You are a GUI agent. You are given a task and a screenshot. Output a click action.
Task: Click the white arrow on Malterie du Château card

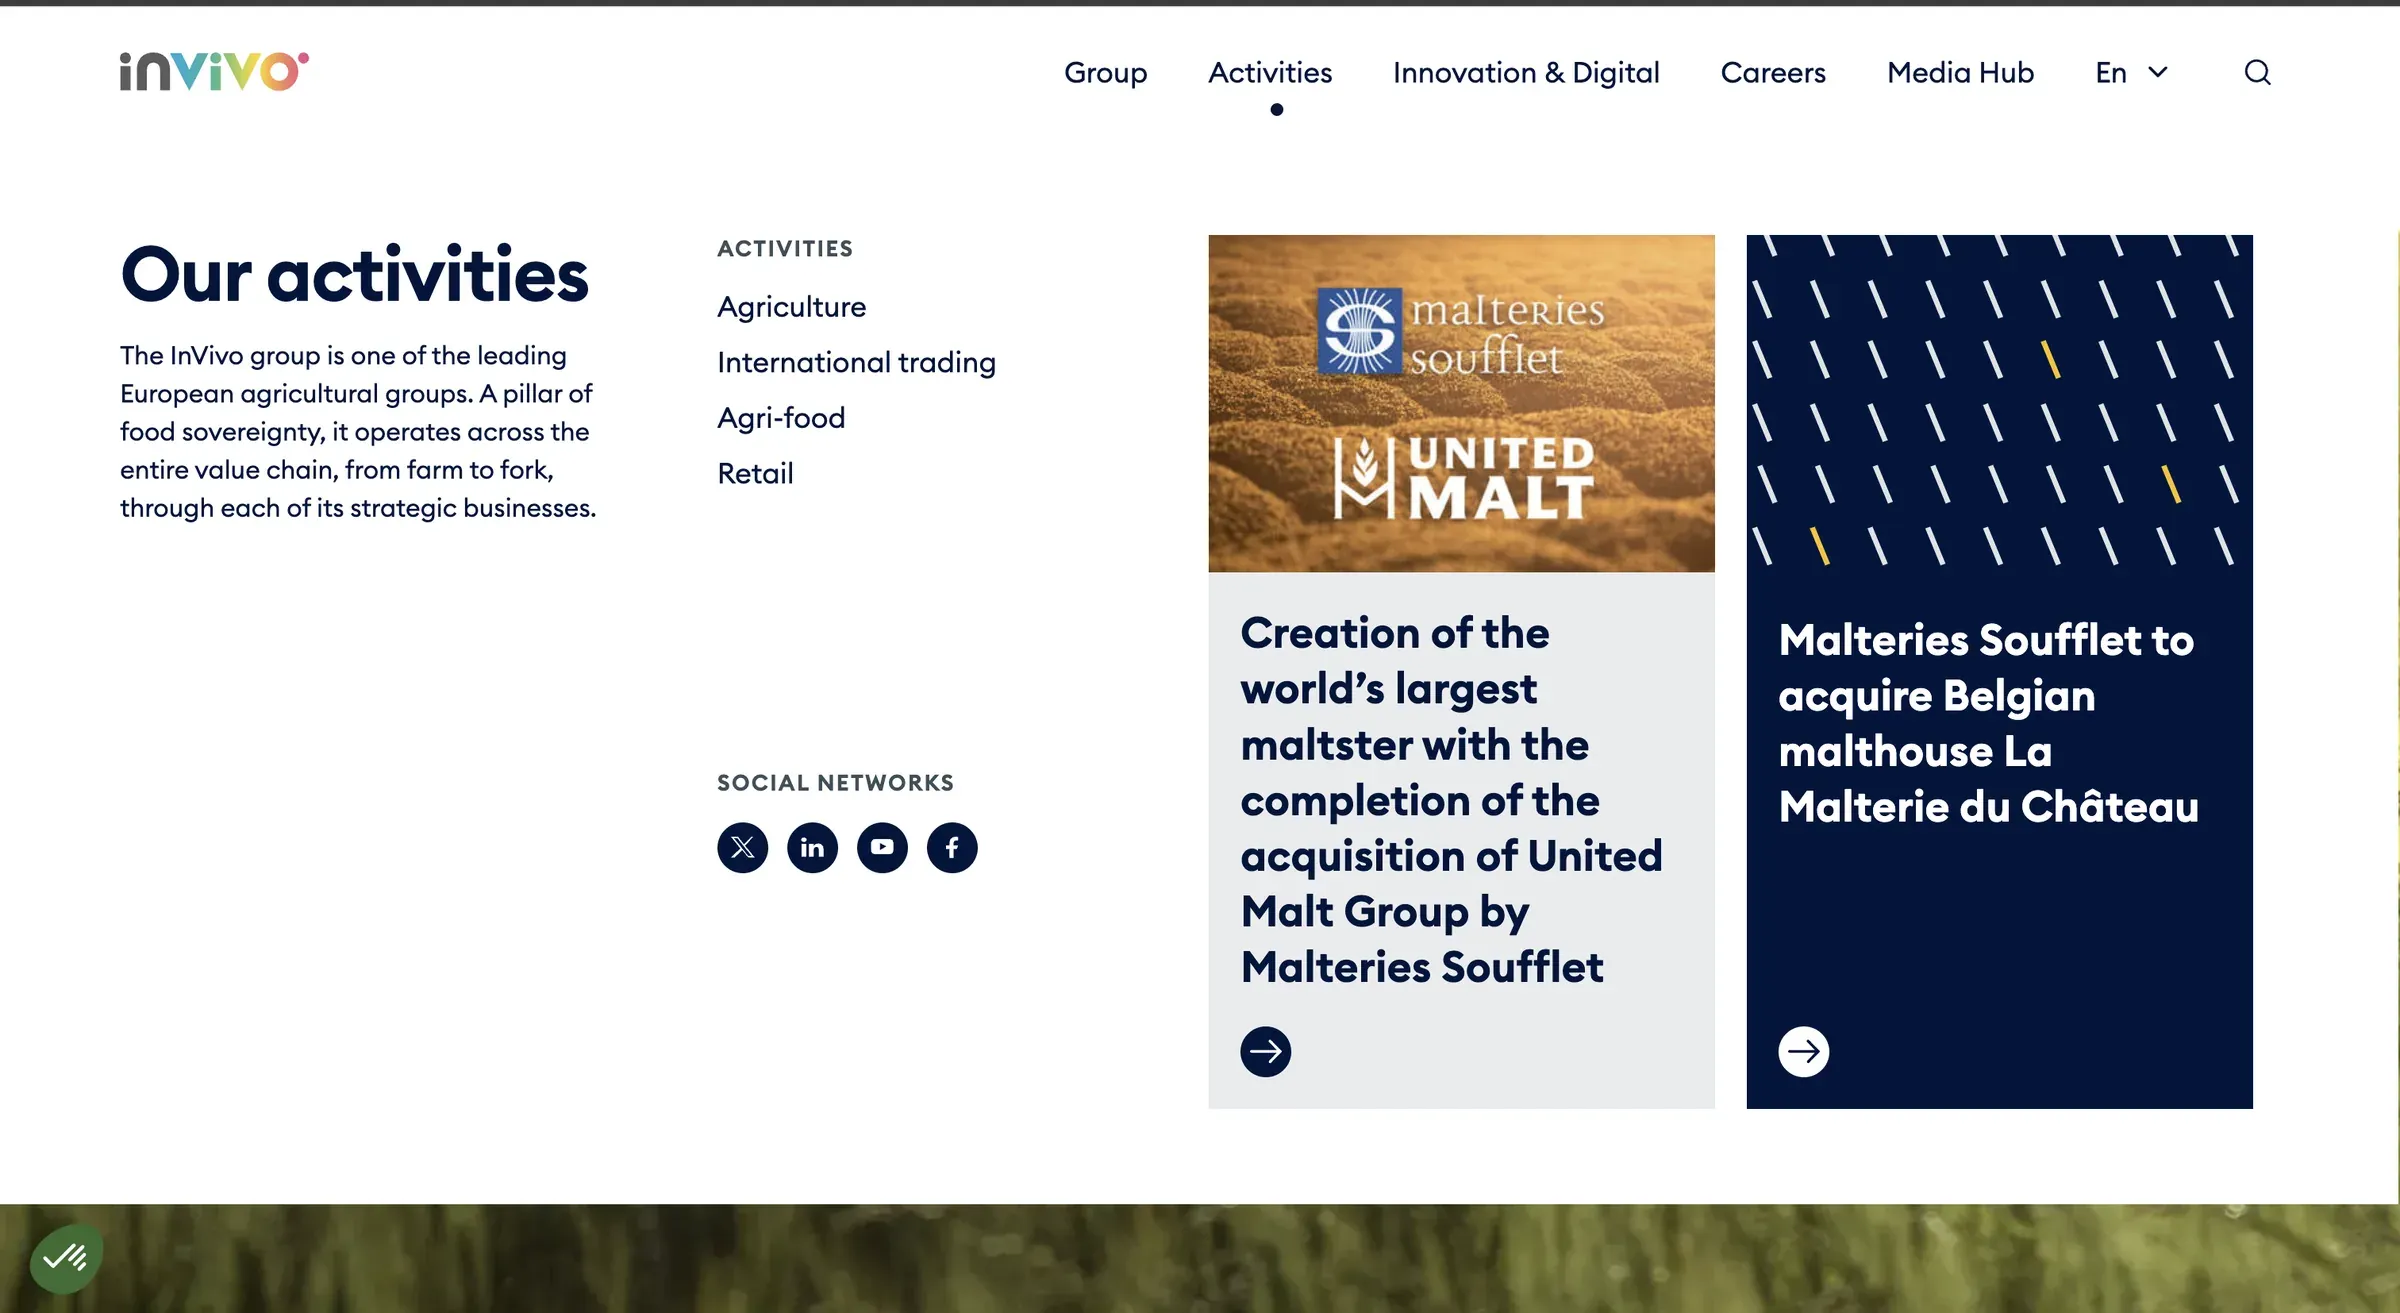tap(1803, 1052)
